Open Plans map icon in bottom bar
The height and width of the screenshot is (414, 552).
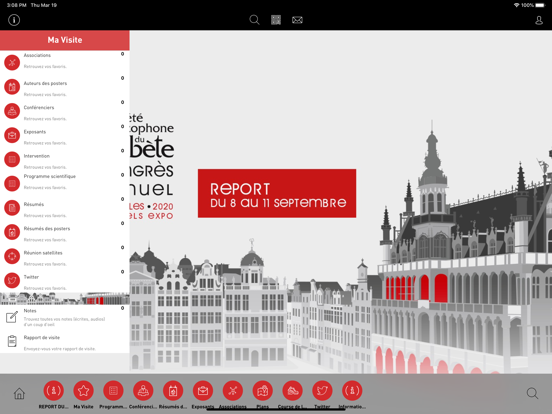tap(263, 390)
